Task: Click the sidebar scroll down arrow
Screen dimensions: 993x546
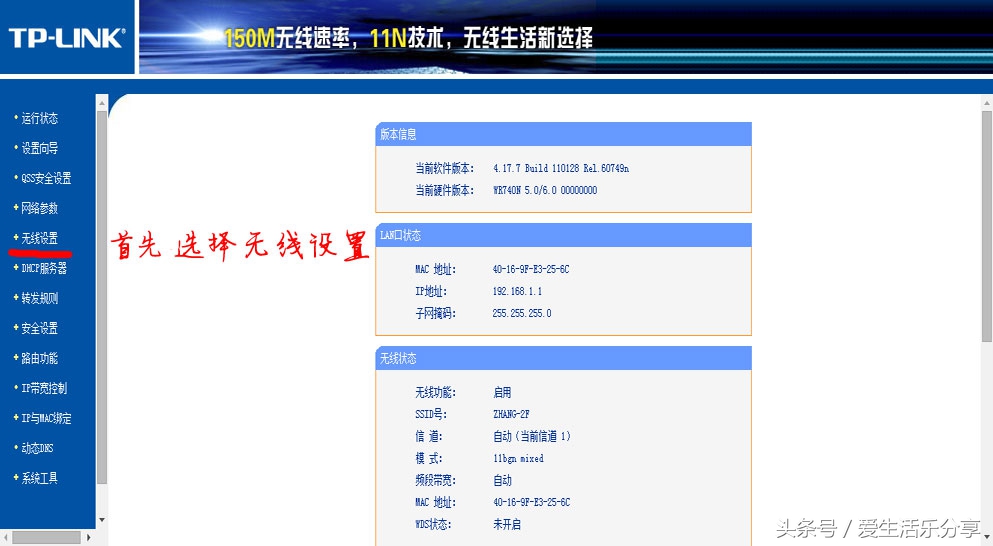Action: pos(101,520)
